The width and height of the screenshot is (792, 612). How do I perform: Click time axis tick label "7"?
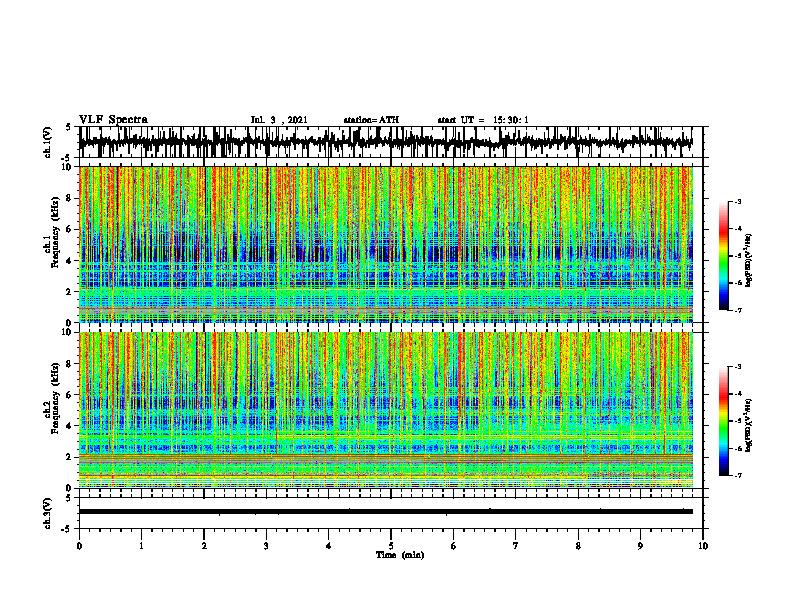click(x=516, y=546)
